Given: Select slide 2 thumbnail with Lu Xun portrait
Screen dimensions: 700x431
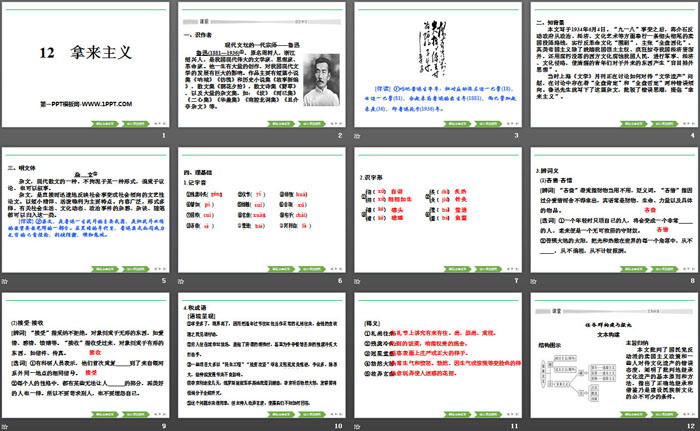Looking at the screenshot, I should pos(262,65).
